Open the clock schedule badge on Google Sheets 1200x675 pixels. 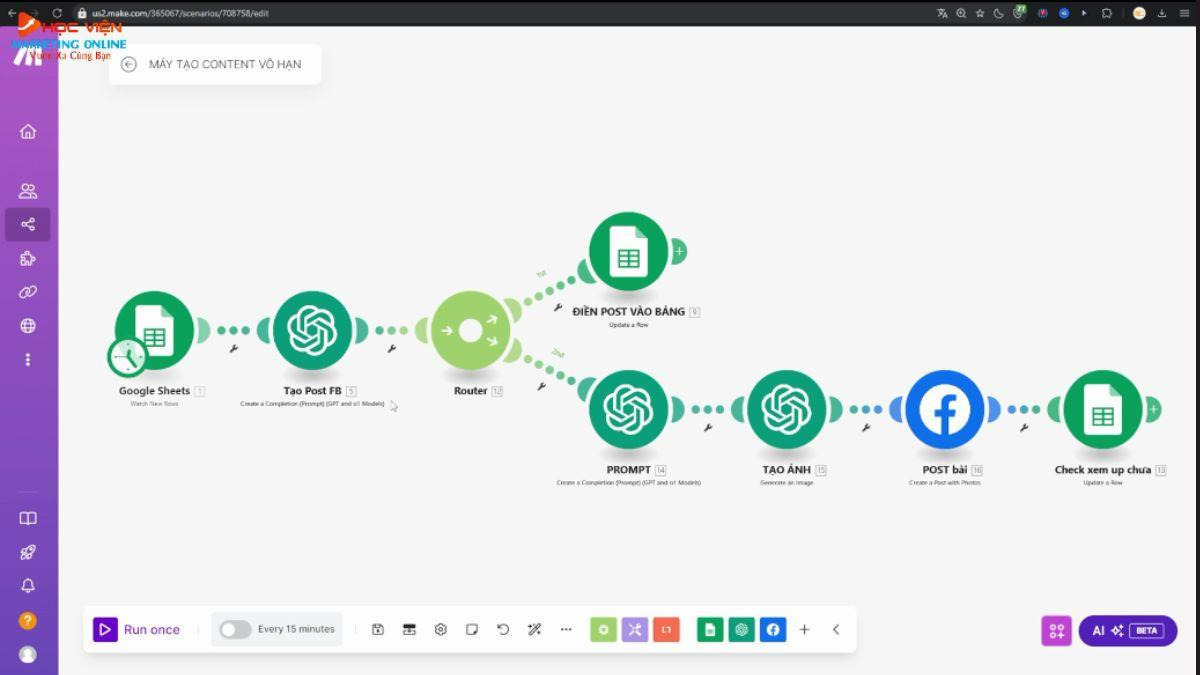[x=127, y=357]
